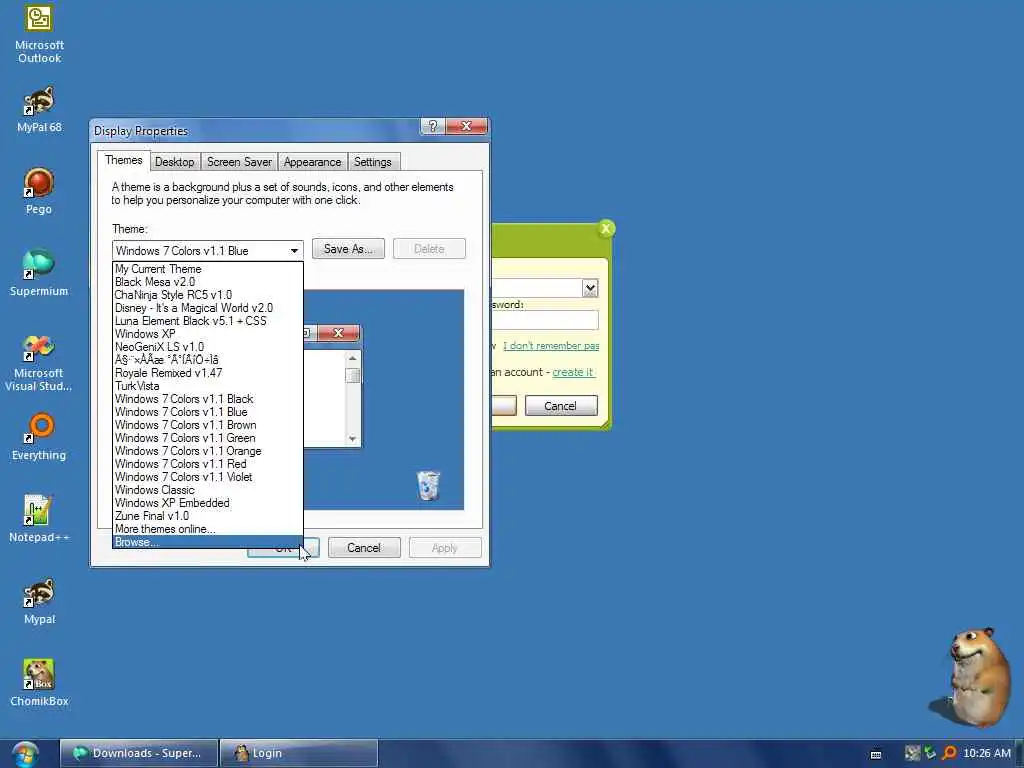Choose Windows 7 Colors v1.1 Black
Image resolution: width=1024 pixels, height=768 pixels.
[x=208, y=399]
